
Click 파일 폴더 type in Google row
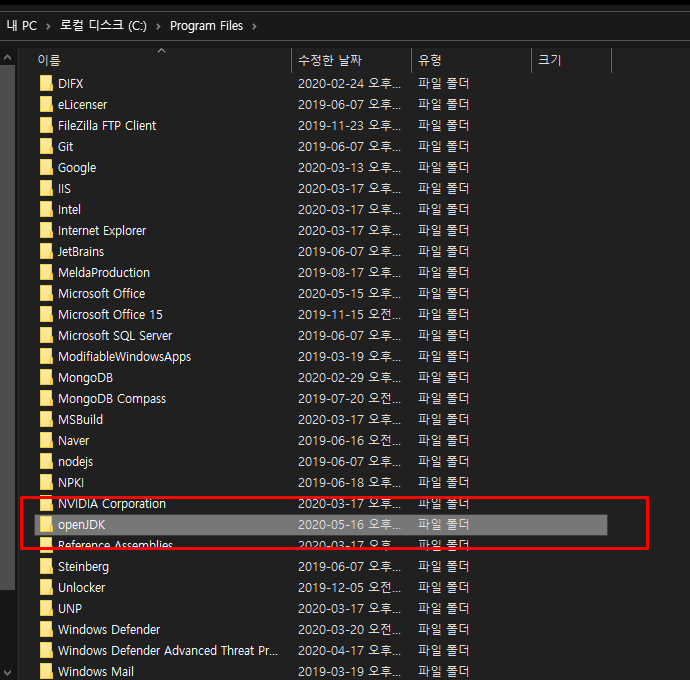[x=443, y=167]
